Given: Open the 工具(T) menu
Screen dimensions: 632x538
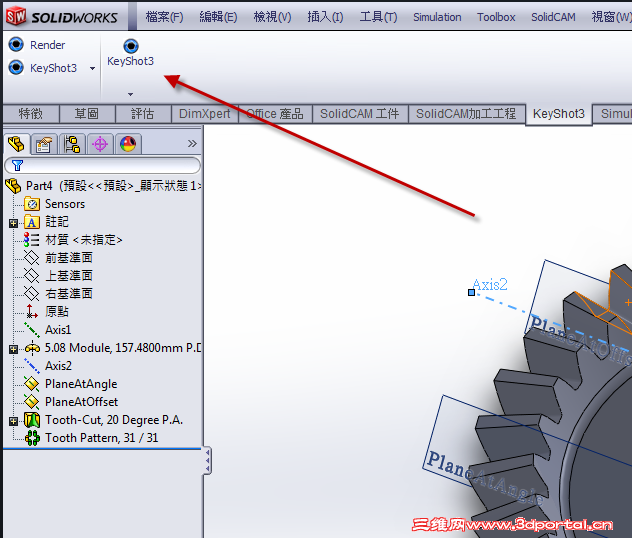Looking at the screenshot, I should point(378,17).
